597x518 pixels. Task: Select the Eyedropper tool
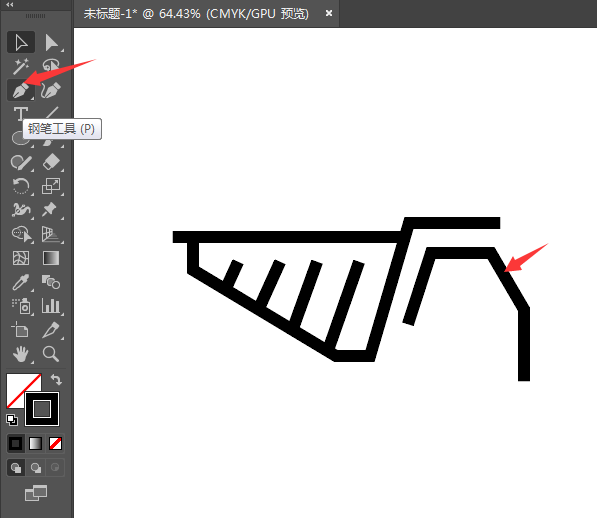tap(21, 282)
